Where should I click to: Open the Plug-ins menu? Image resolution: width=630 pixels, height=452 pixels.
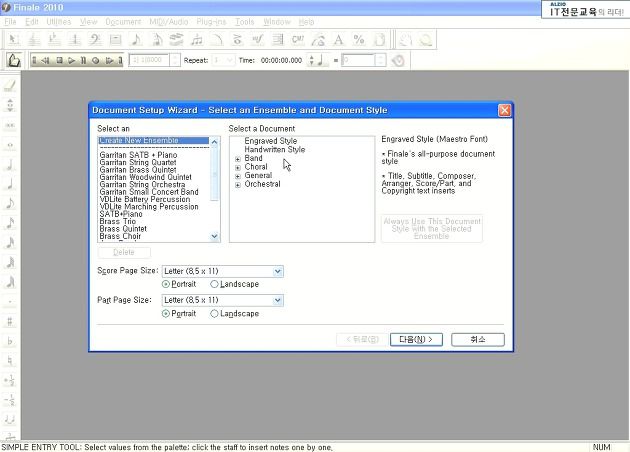211,22
